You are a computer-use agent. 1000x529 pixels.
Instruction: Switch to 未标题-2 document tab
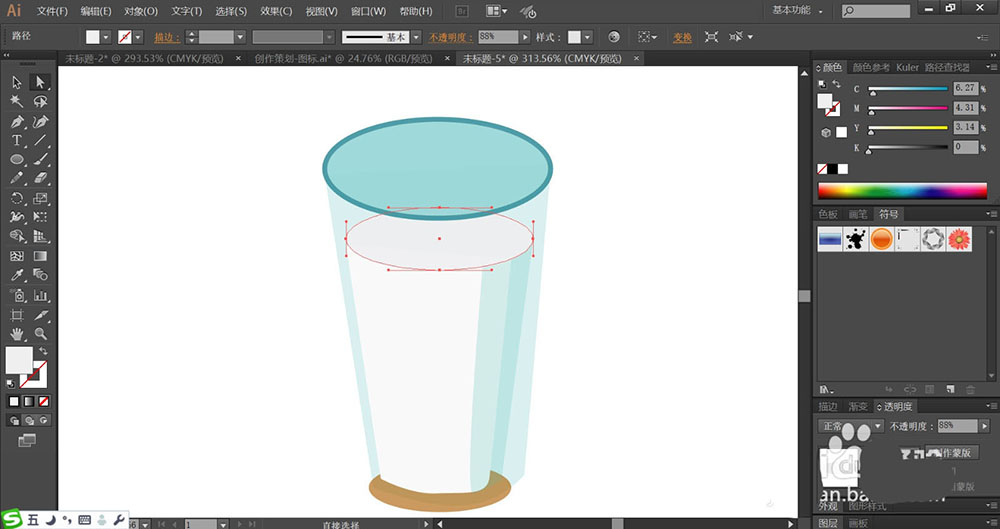[147, 59]
